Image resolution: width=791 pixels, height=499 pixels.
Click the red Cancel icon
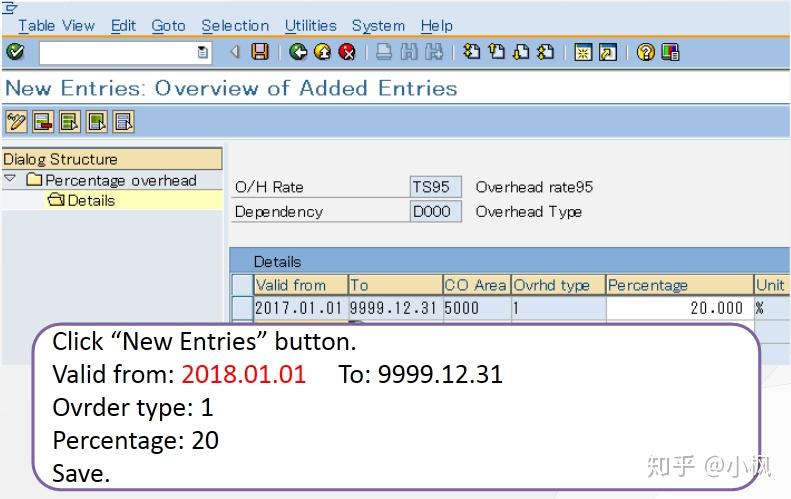(x=347, y=52)
